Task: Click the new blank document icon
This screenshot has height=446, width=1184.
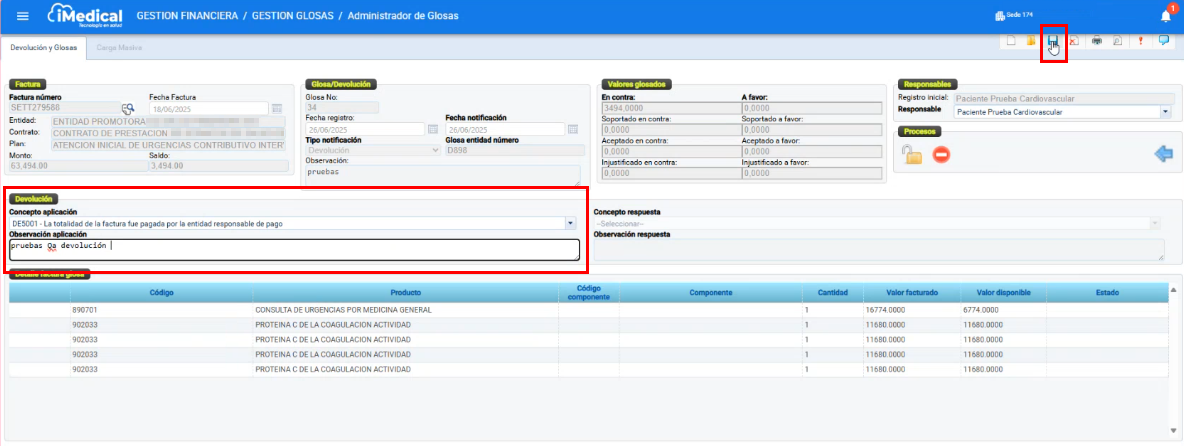Action: coord(1011,41)
